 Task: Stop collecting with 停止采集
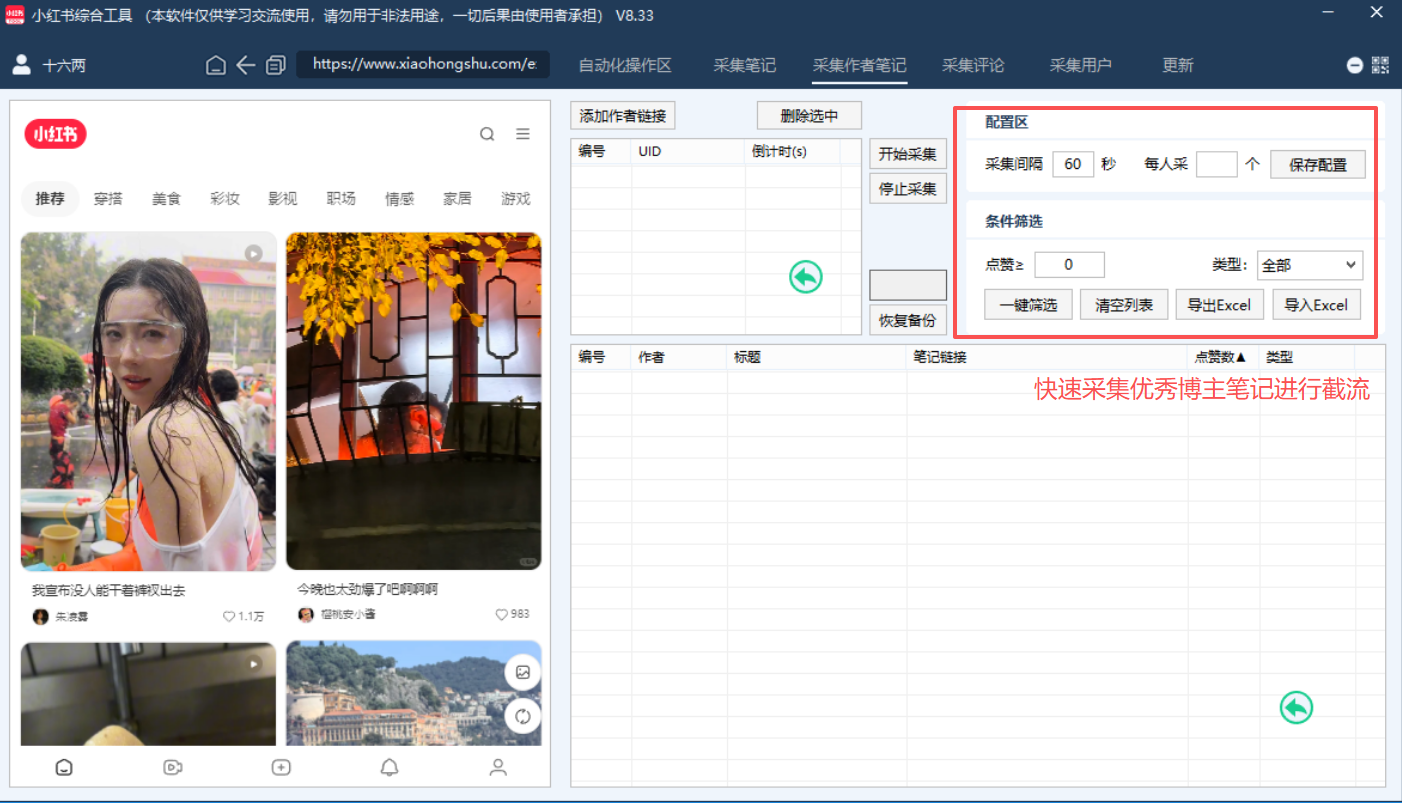(x=908, y=188)
